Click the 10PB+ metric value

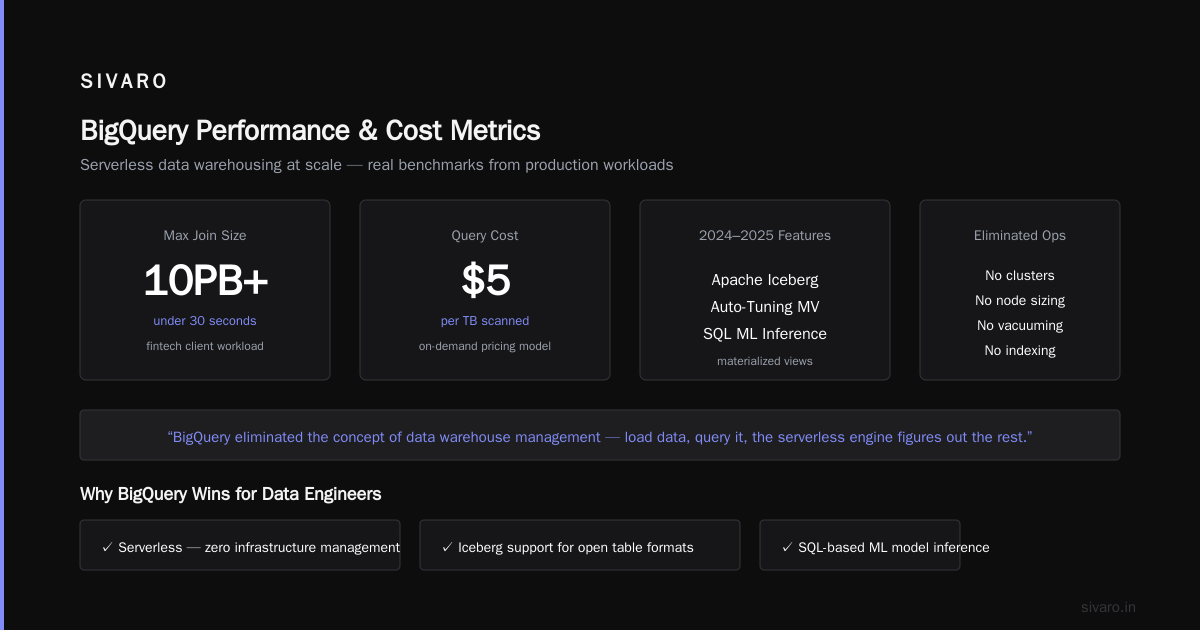[205, 281]
